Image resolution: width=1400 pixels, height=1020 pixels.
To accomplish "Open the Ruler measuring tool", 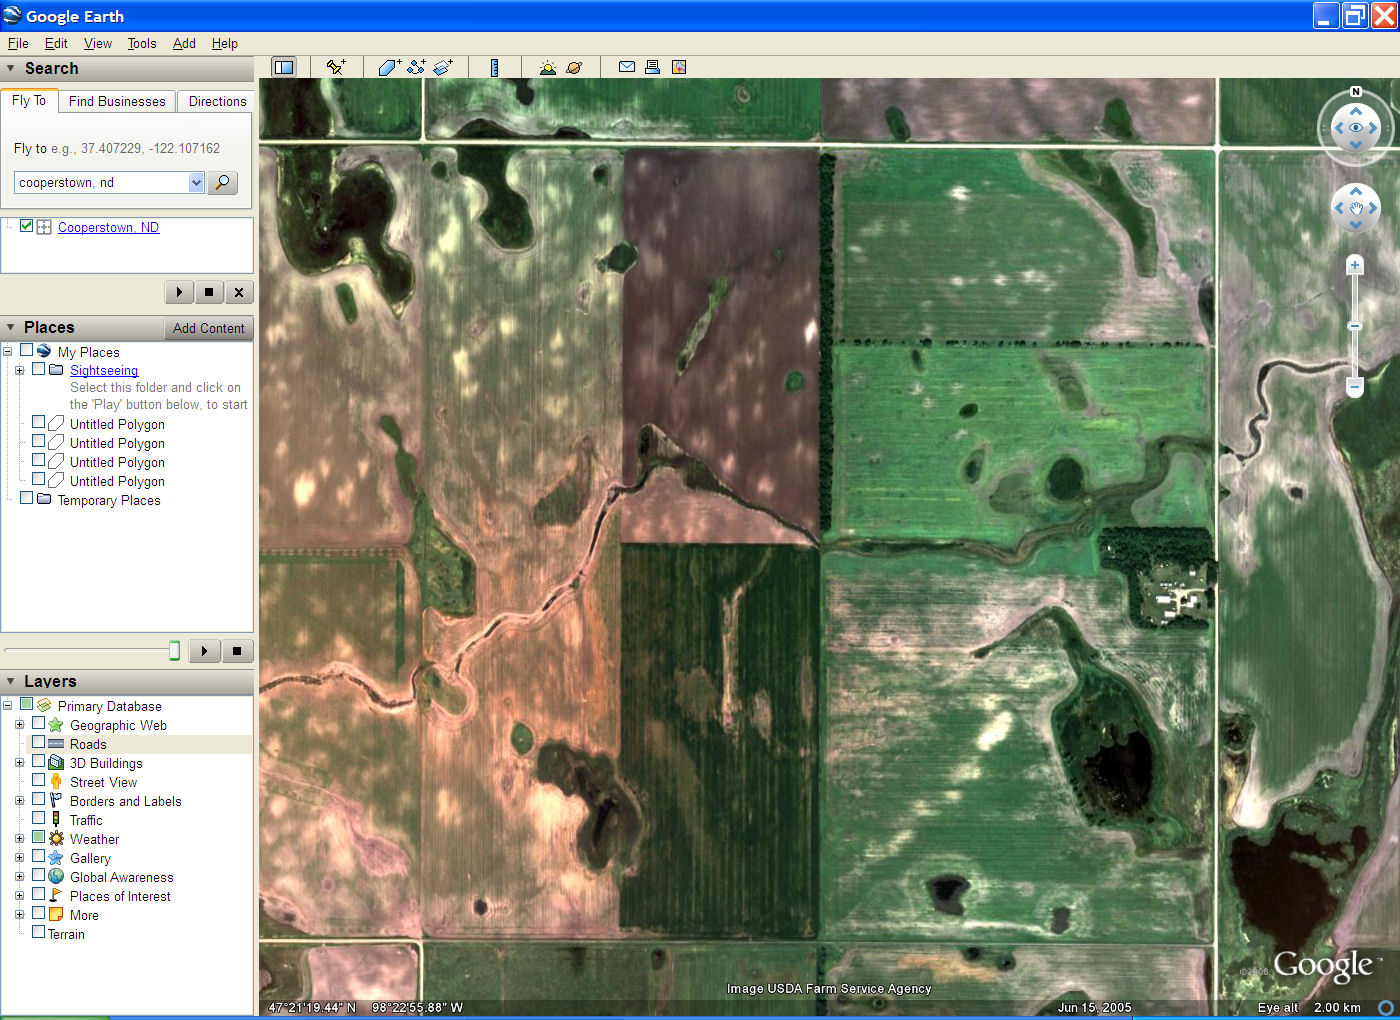I will pyautogui.click(x=494, y=67).
